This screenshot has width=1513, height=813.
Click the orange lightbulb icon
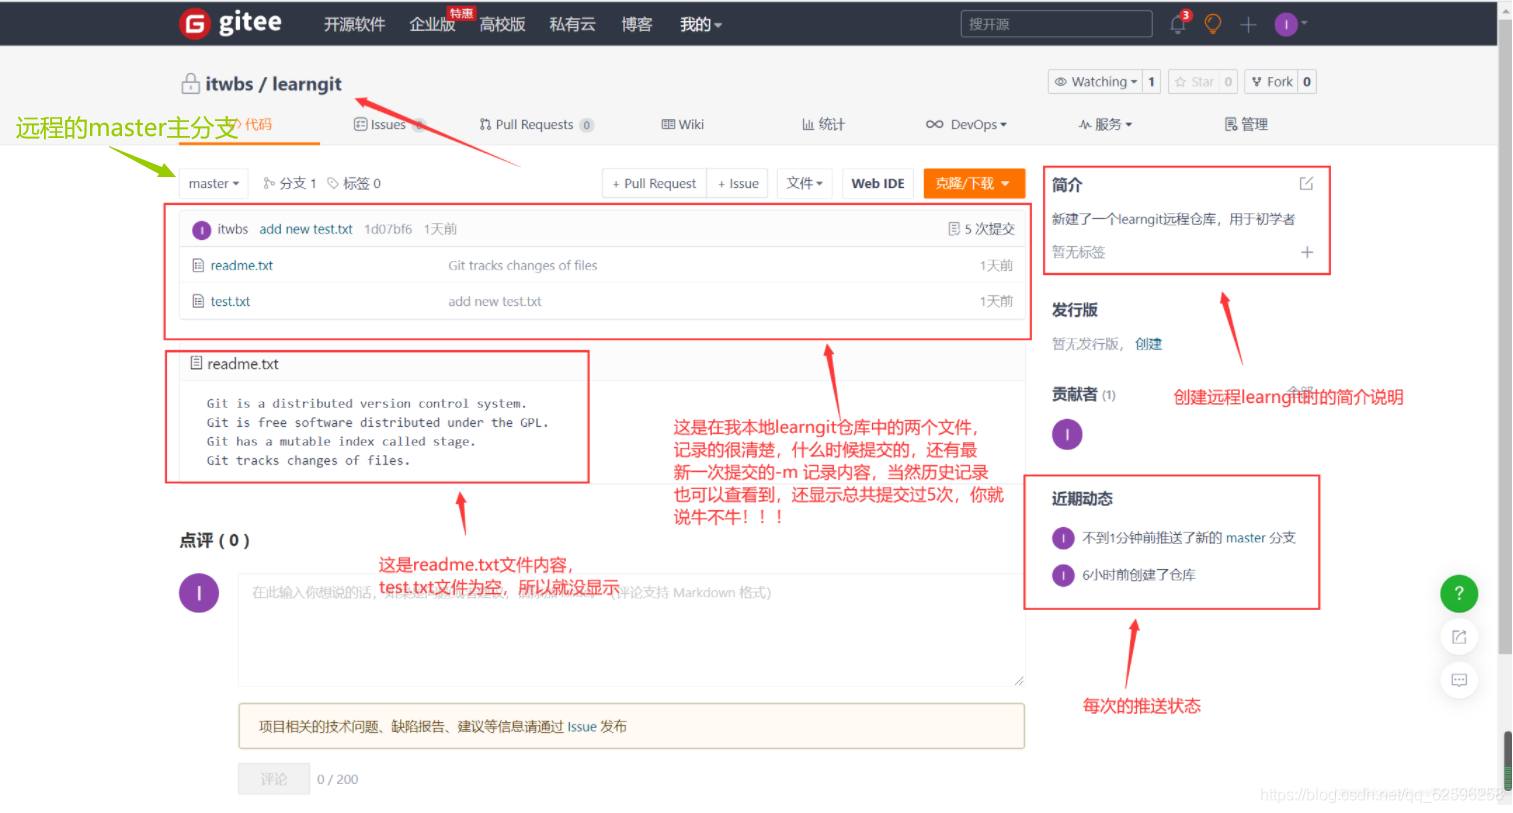click(x=1213, y=24)
